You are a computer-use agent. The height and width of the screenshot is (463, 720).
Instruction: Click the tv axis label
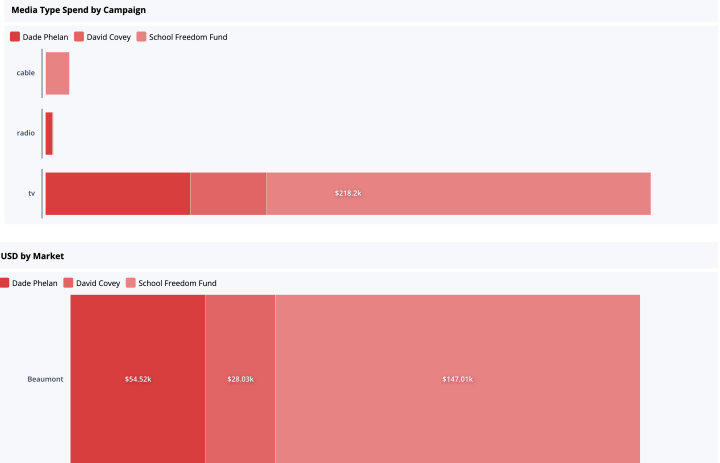(32, 193)
